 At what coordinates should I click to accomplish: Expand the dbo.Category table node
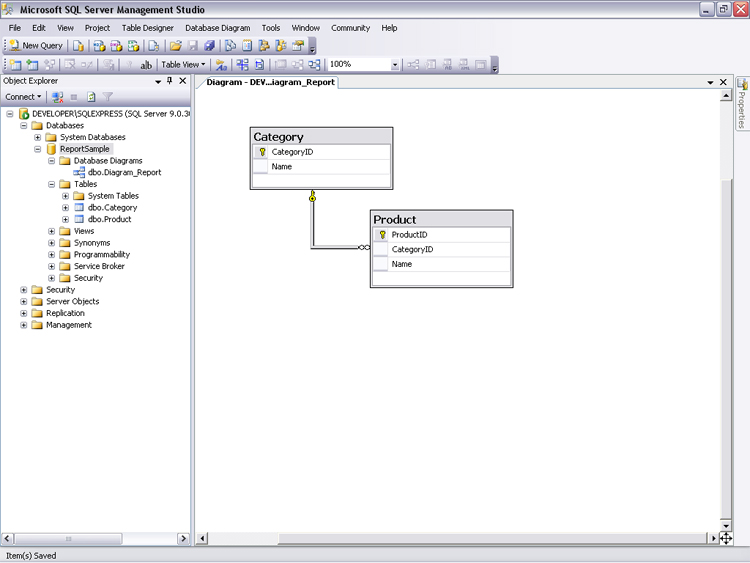(x=66, y=208)
